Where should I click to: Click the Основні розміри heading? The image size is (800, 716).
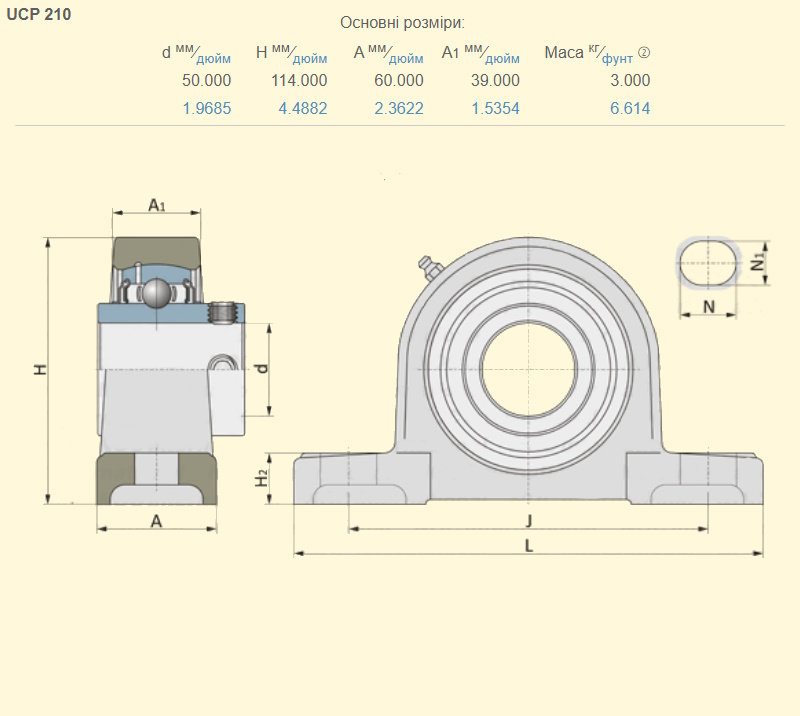[x=402, y=23]
